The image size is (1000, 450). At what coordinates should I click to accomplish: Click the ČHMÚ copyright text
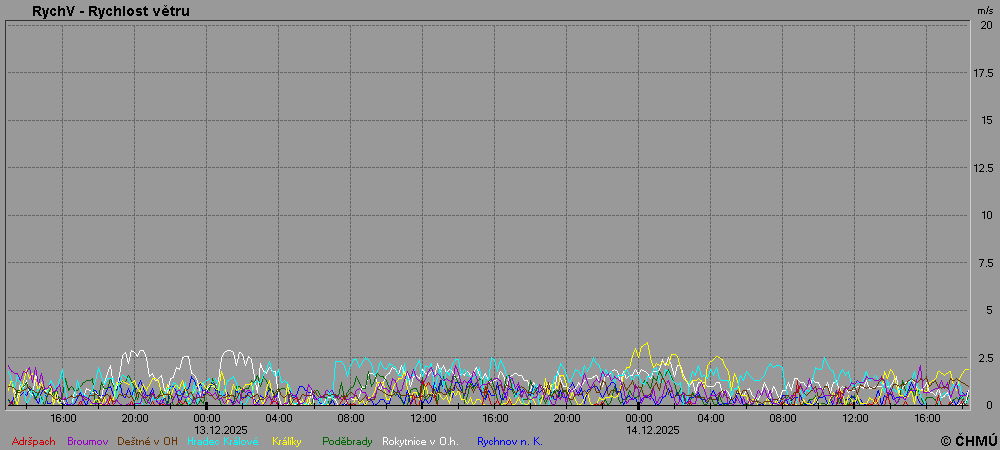point(968,441)
